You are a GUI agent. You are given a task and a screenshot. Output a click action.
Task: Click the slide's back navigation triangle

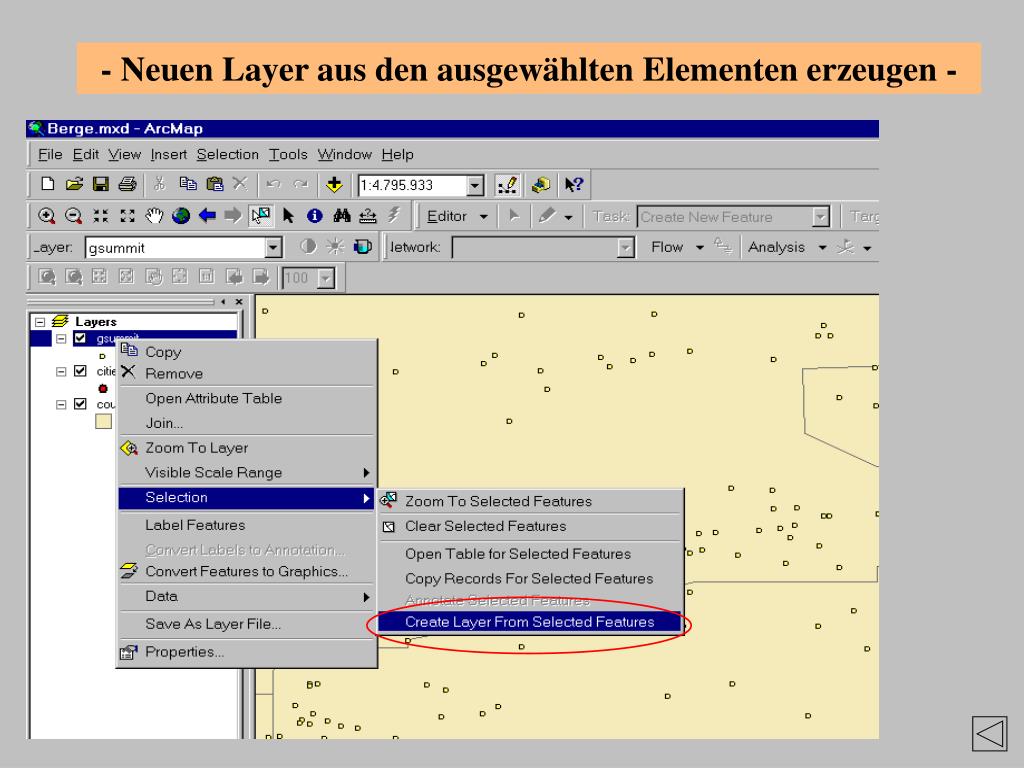[989, 733]
